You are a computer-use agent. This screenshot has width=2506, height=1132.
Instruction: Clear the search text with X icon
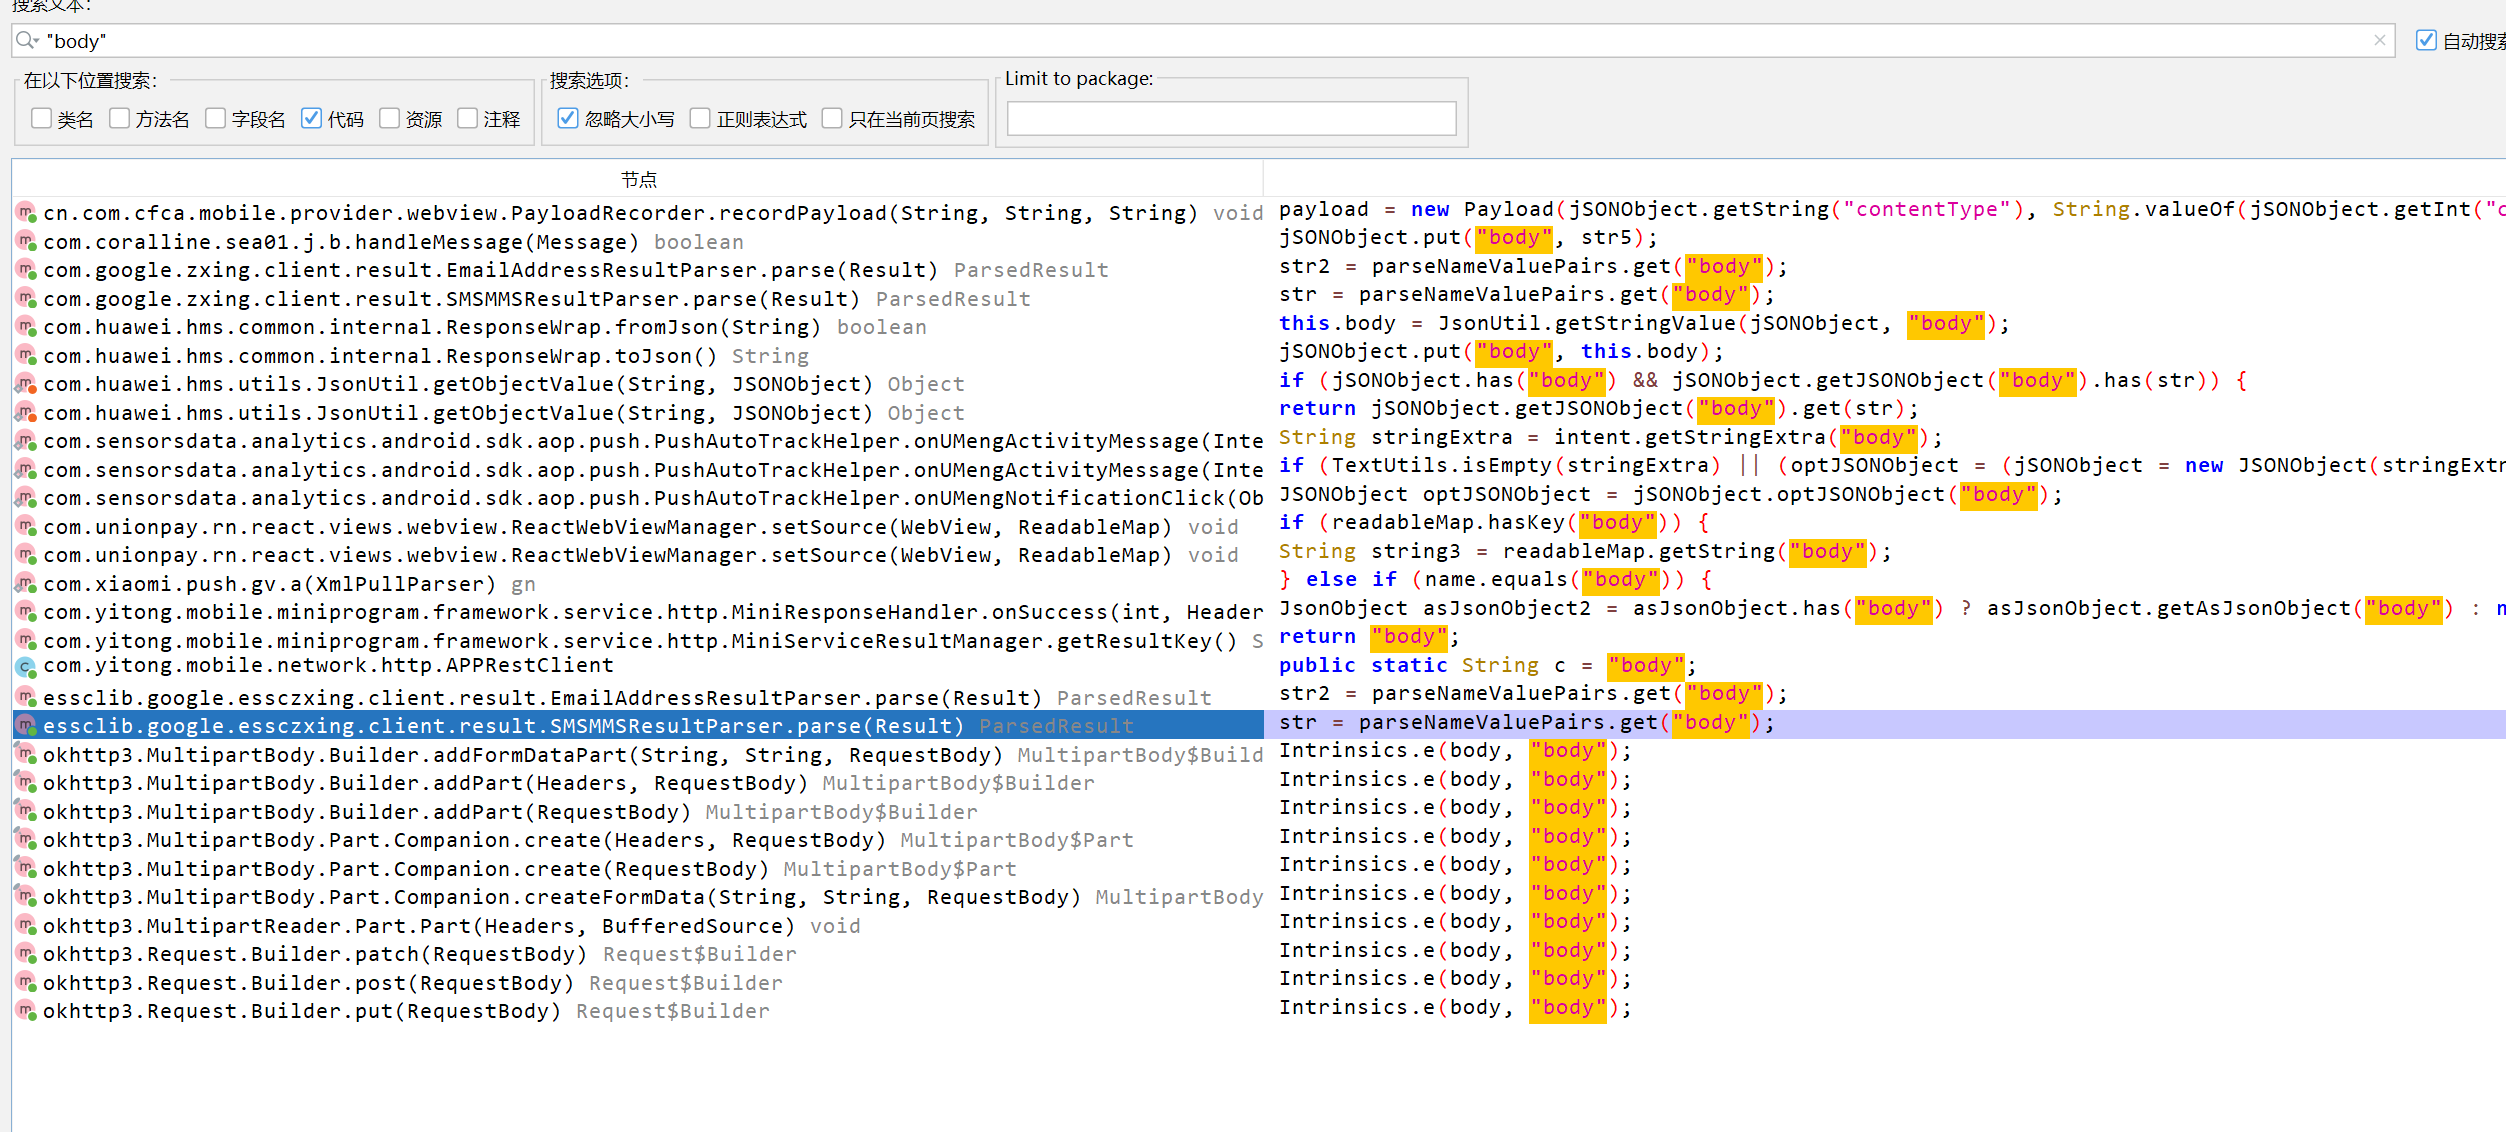[x=2379, y=41]
